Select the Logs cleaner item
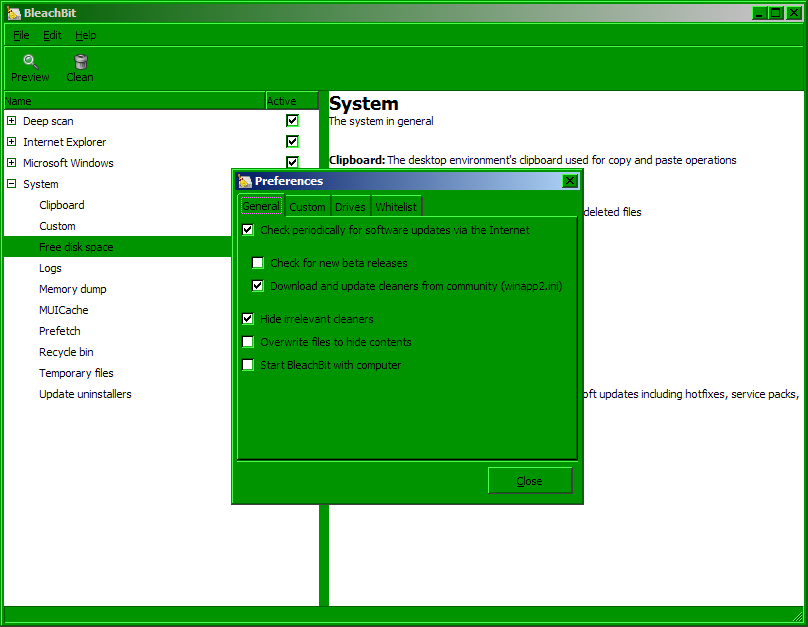 [50, 268]
